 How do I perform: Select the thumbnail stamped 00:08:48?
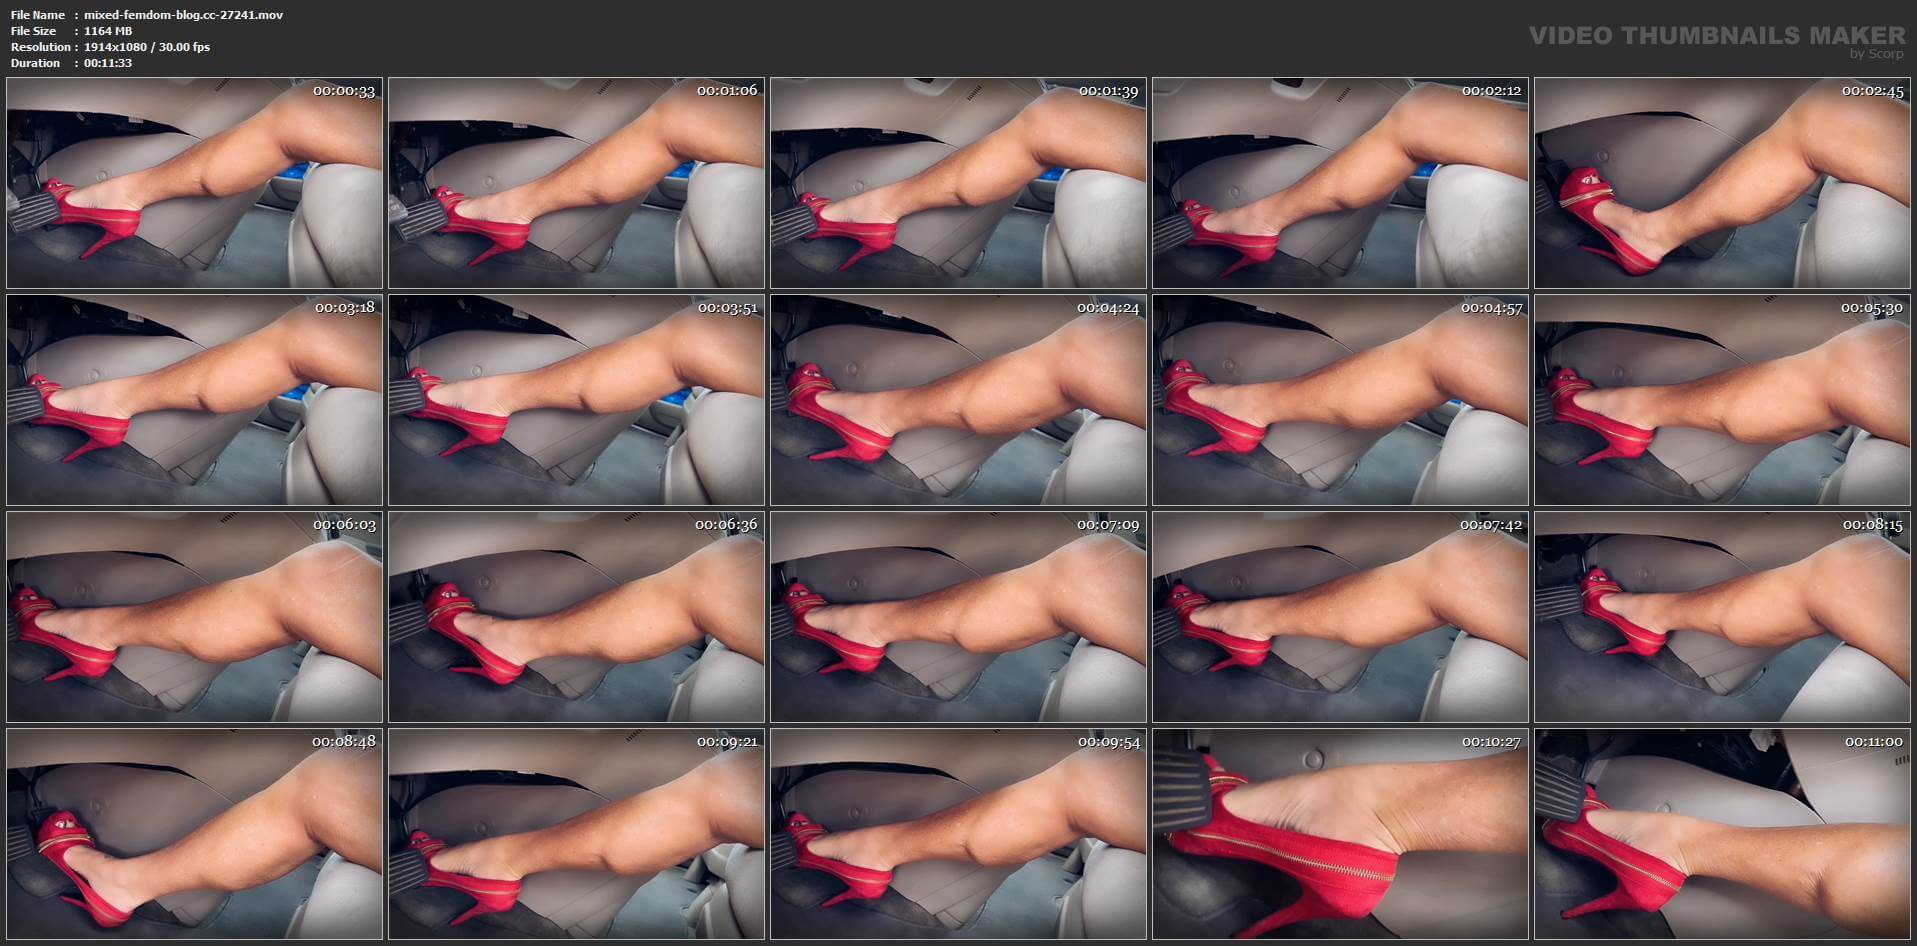[x=195, y=834]
